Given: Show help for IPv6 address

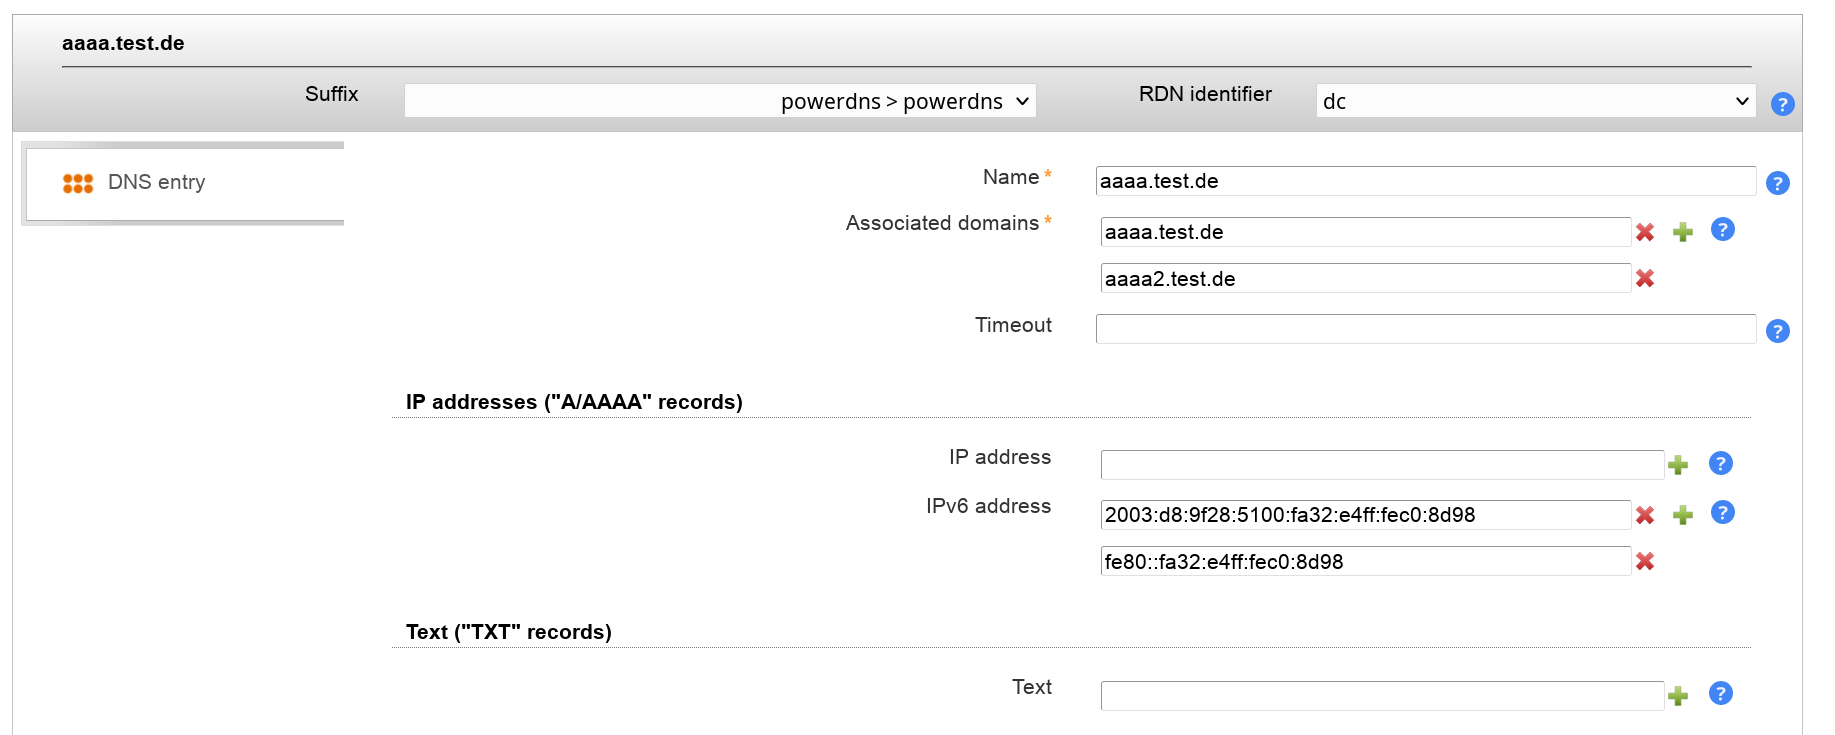Looking at the screenshot, I should pyautogui.click(x=1722, y=512).
